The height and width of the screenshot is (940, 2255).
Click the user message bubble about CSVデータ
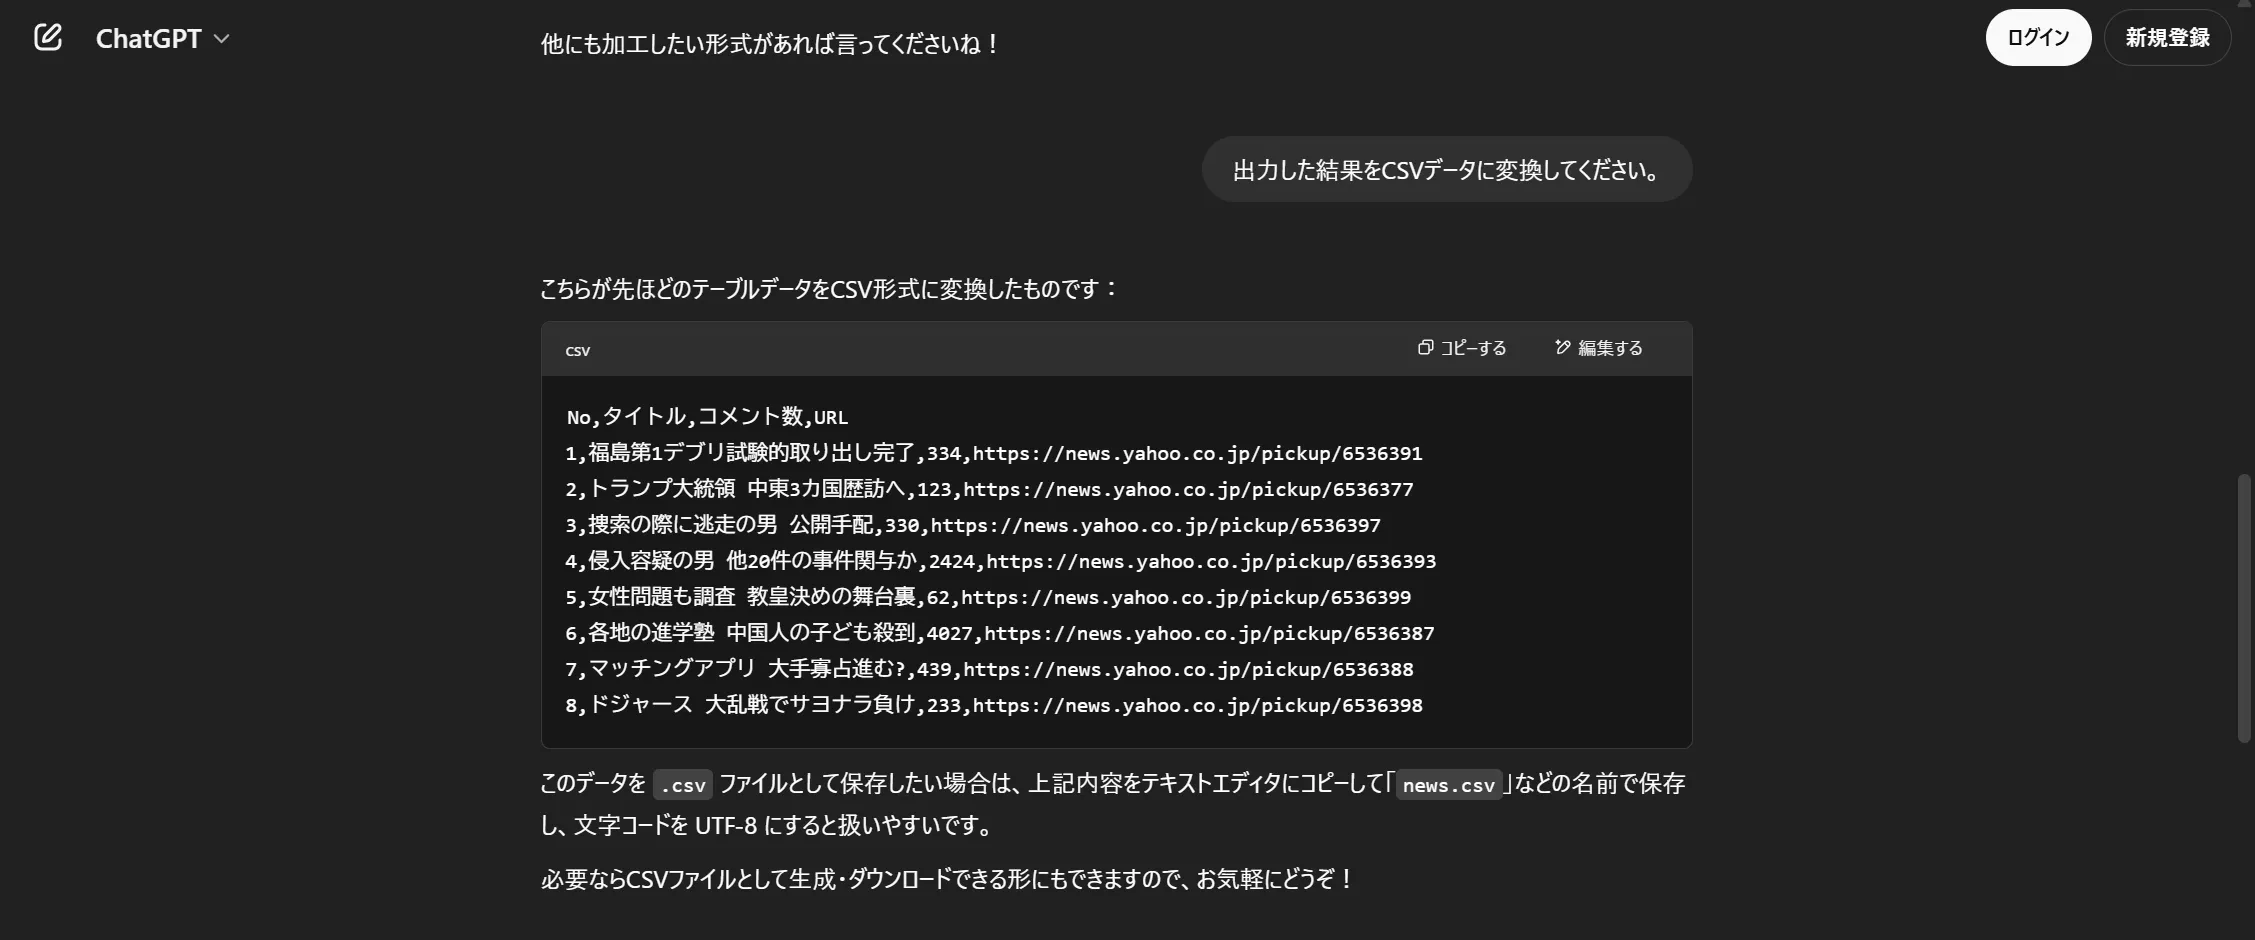[1446, 170]
